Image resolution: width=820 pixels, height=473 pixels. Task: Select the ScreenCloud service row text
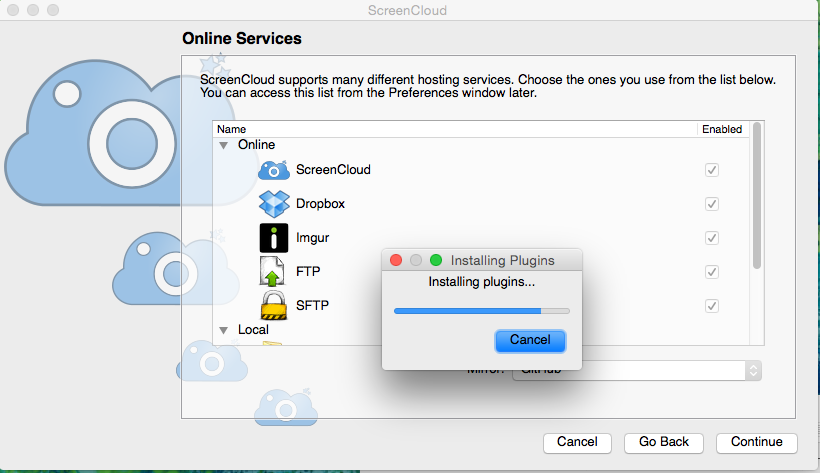[x=333, y=170]
